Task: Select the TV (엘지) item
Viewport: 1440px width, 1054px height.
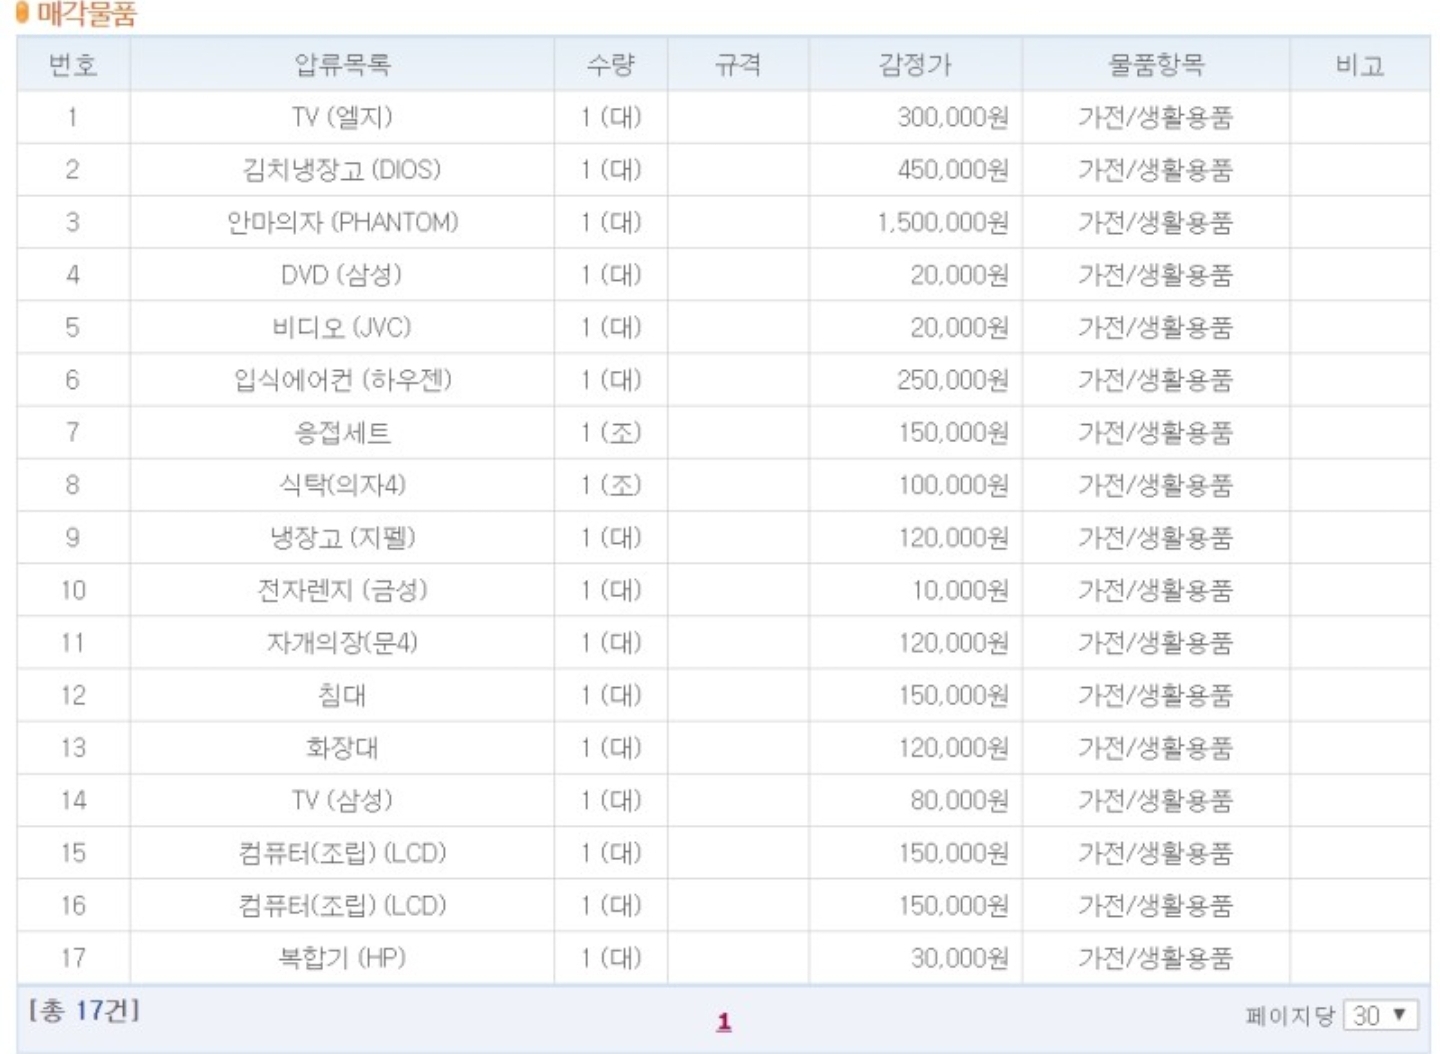Action: (342, 117)
